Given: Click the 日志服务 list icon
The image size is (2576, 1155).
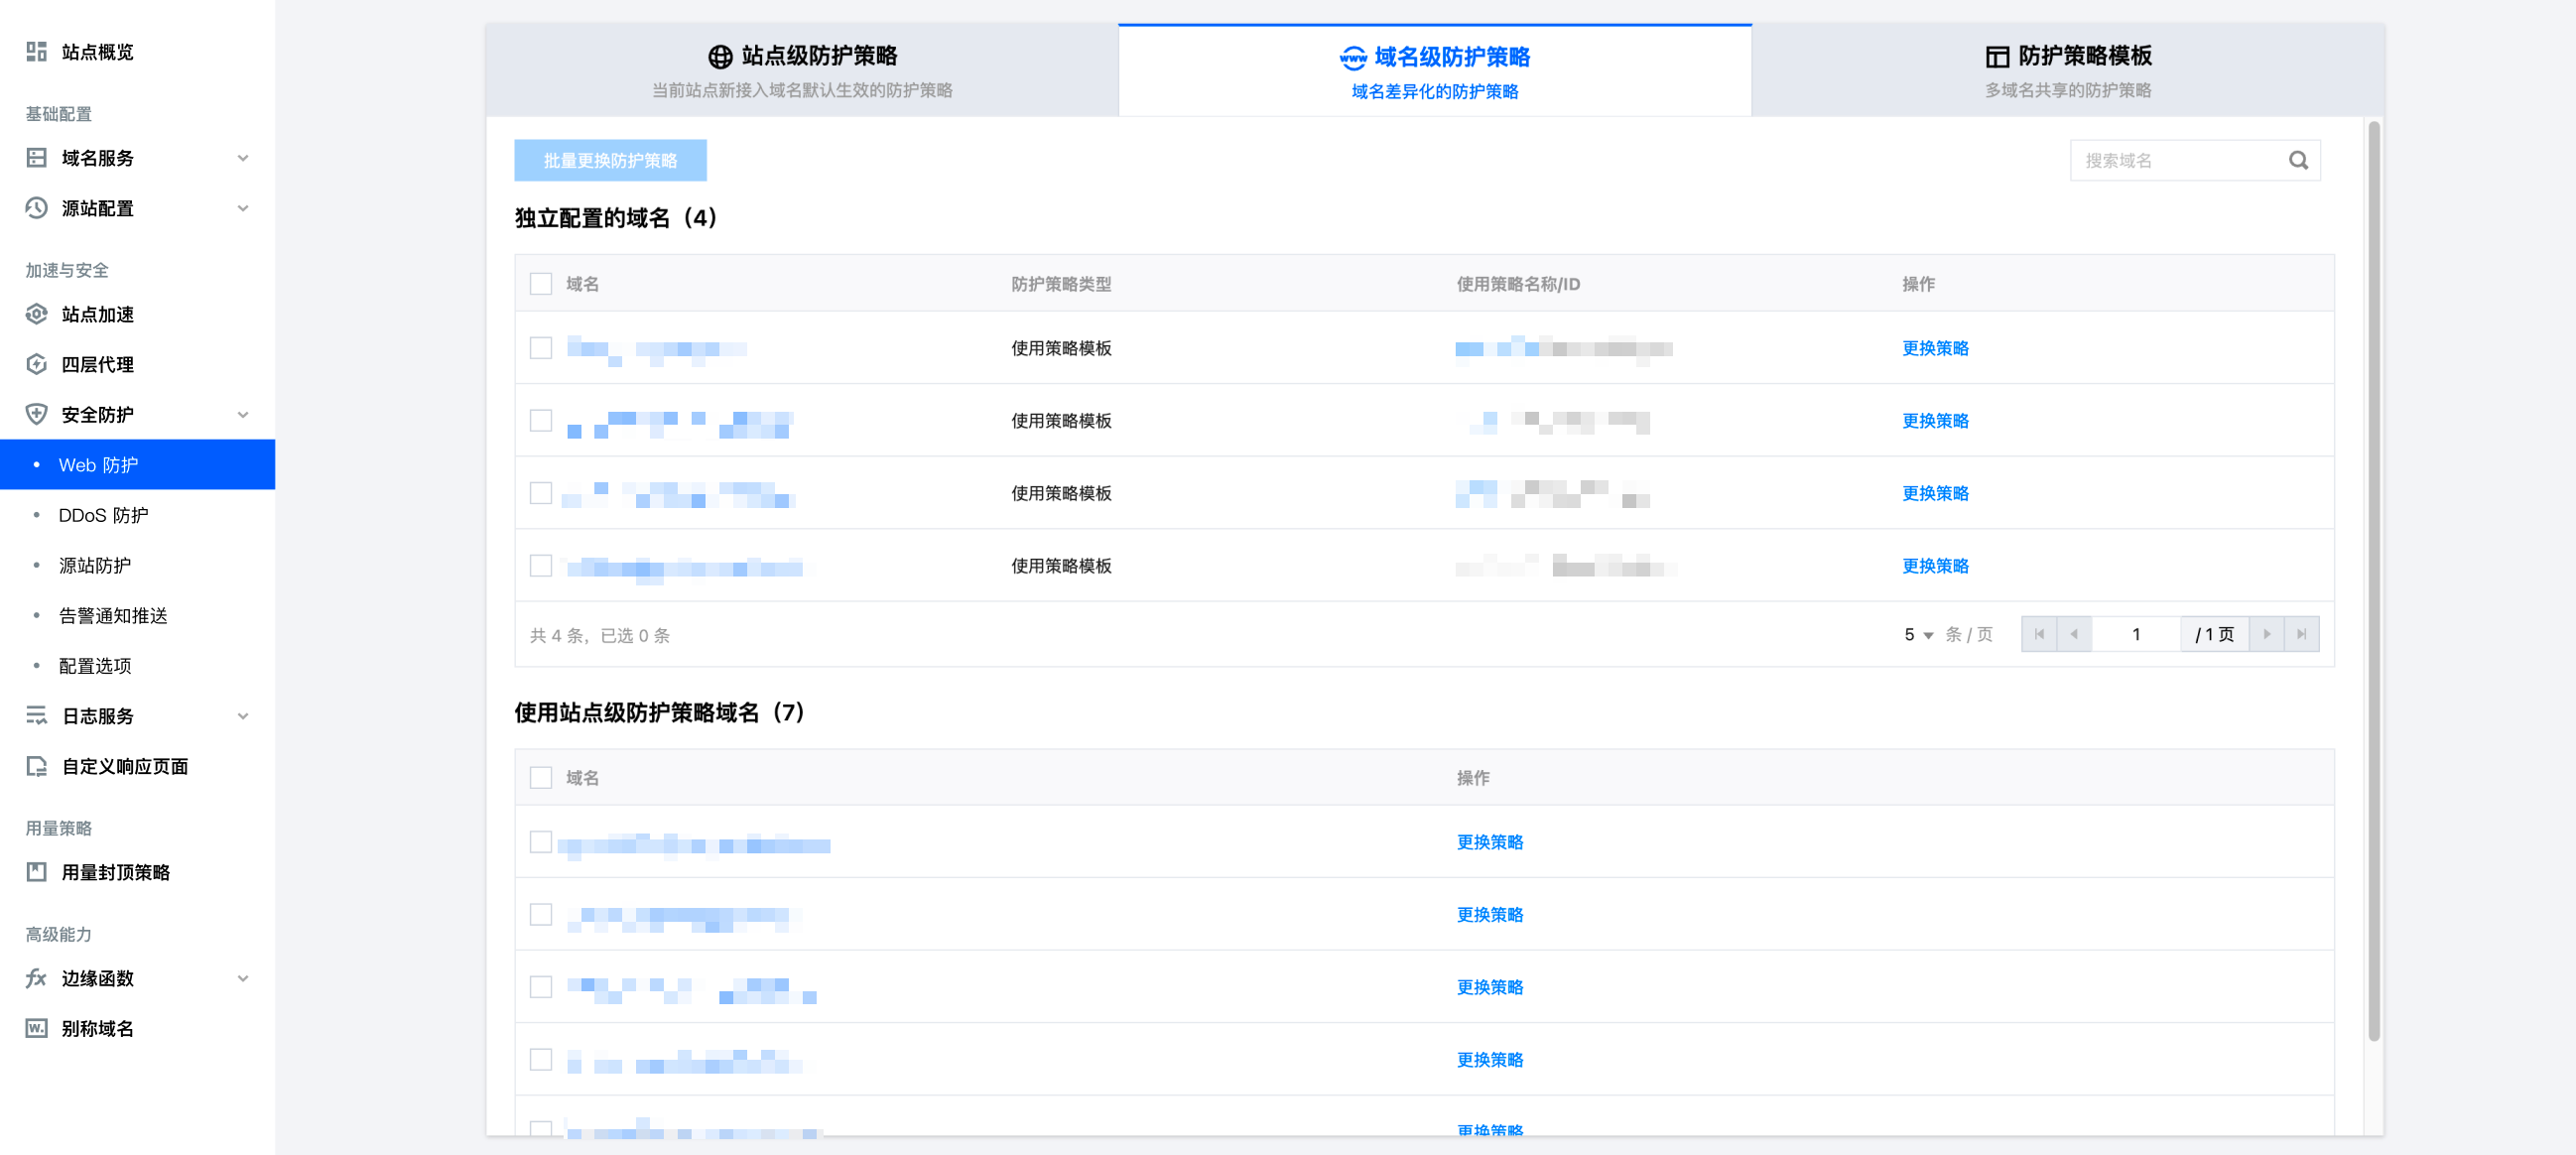Looking at the screenshot, I should (x=37, y=716).
